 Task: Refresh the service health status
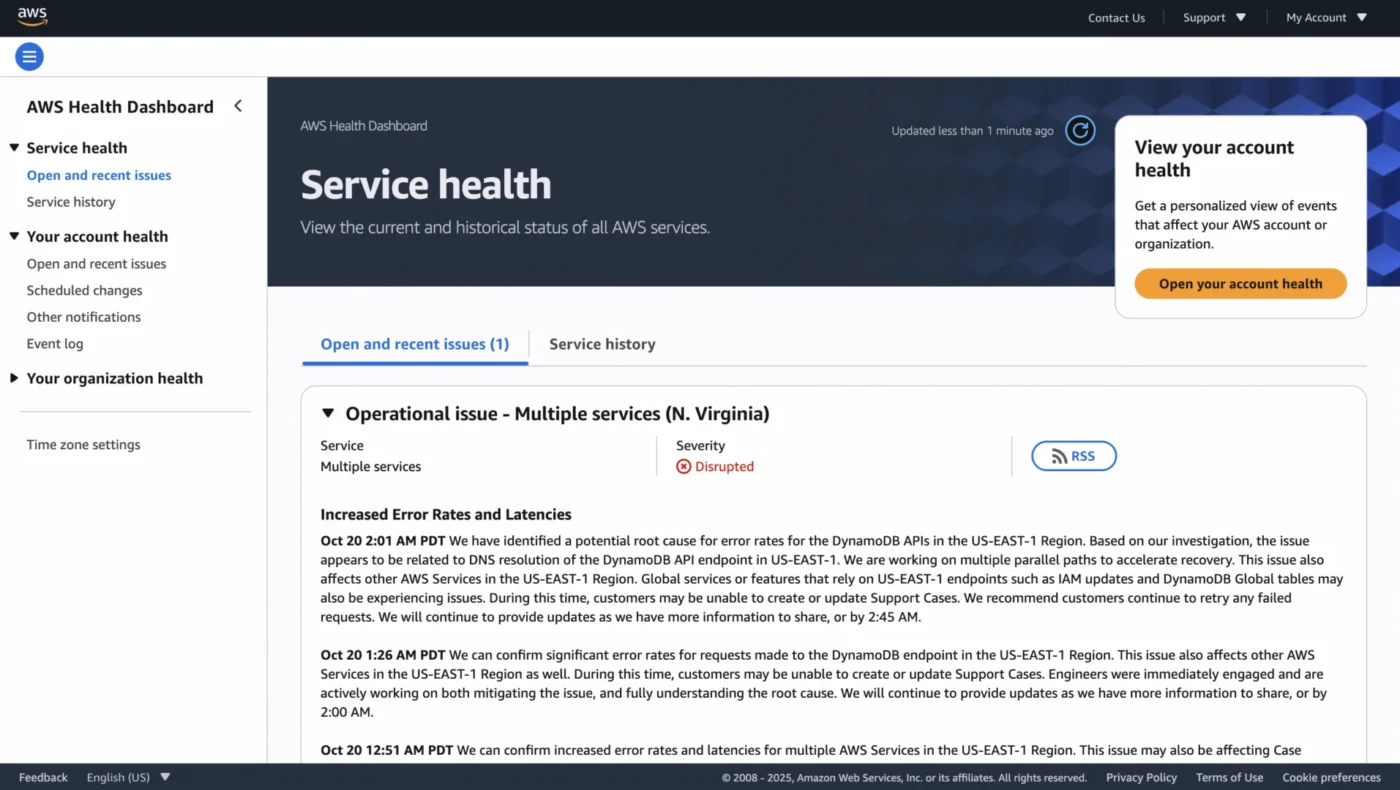point(1080,131)
